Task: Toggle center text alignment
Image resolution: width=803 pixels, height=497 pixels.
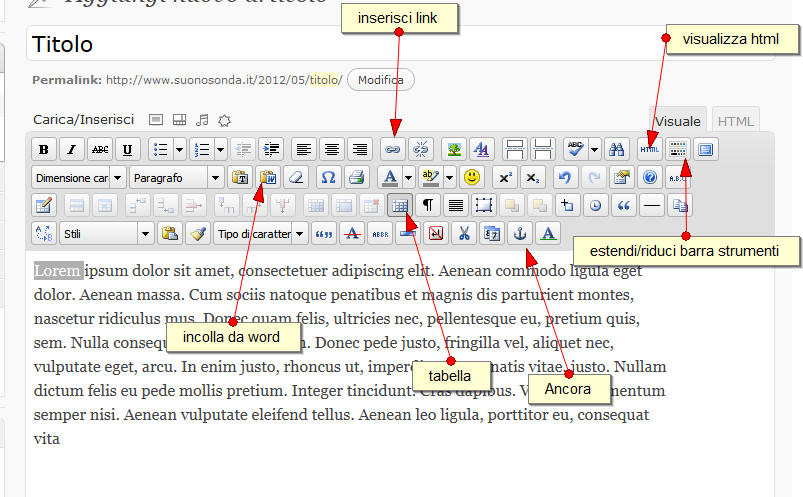Action: click(x=332, y=150)
